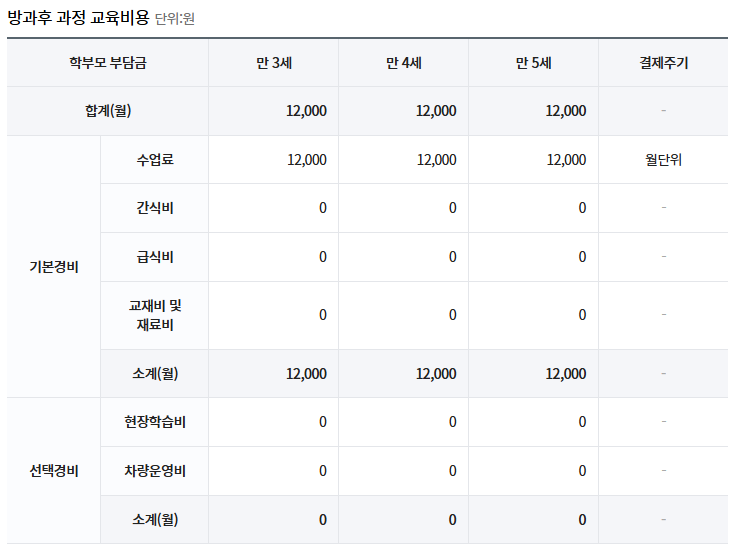
Task: Click the 방과후 과정 교육비용 heading
Action: coord(78,17)
